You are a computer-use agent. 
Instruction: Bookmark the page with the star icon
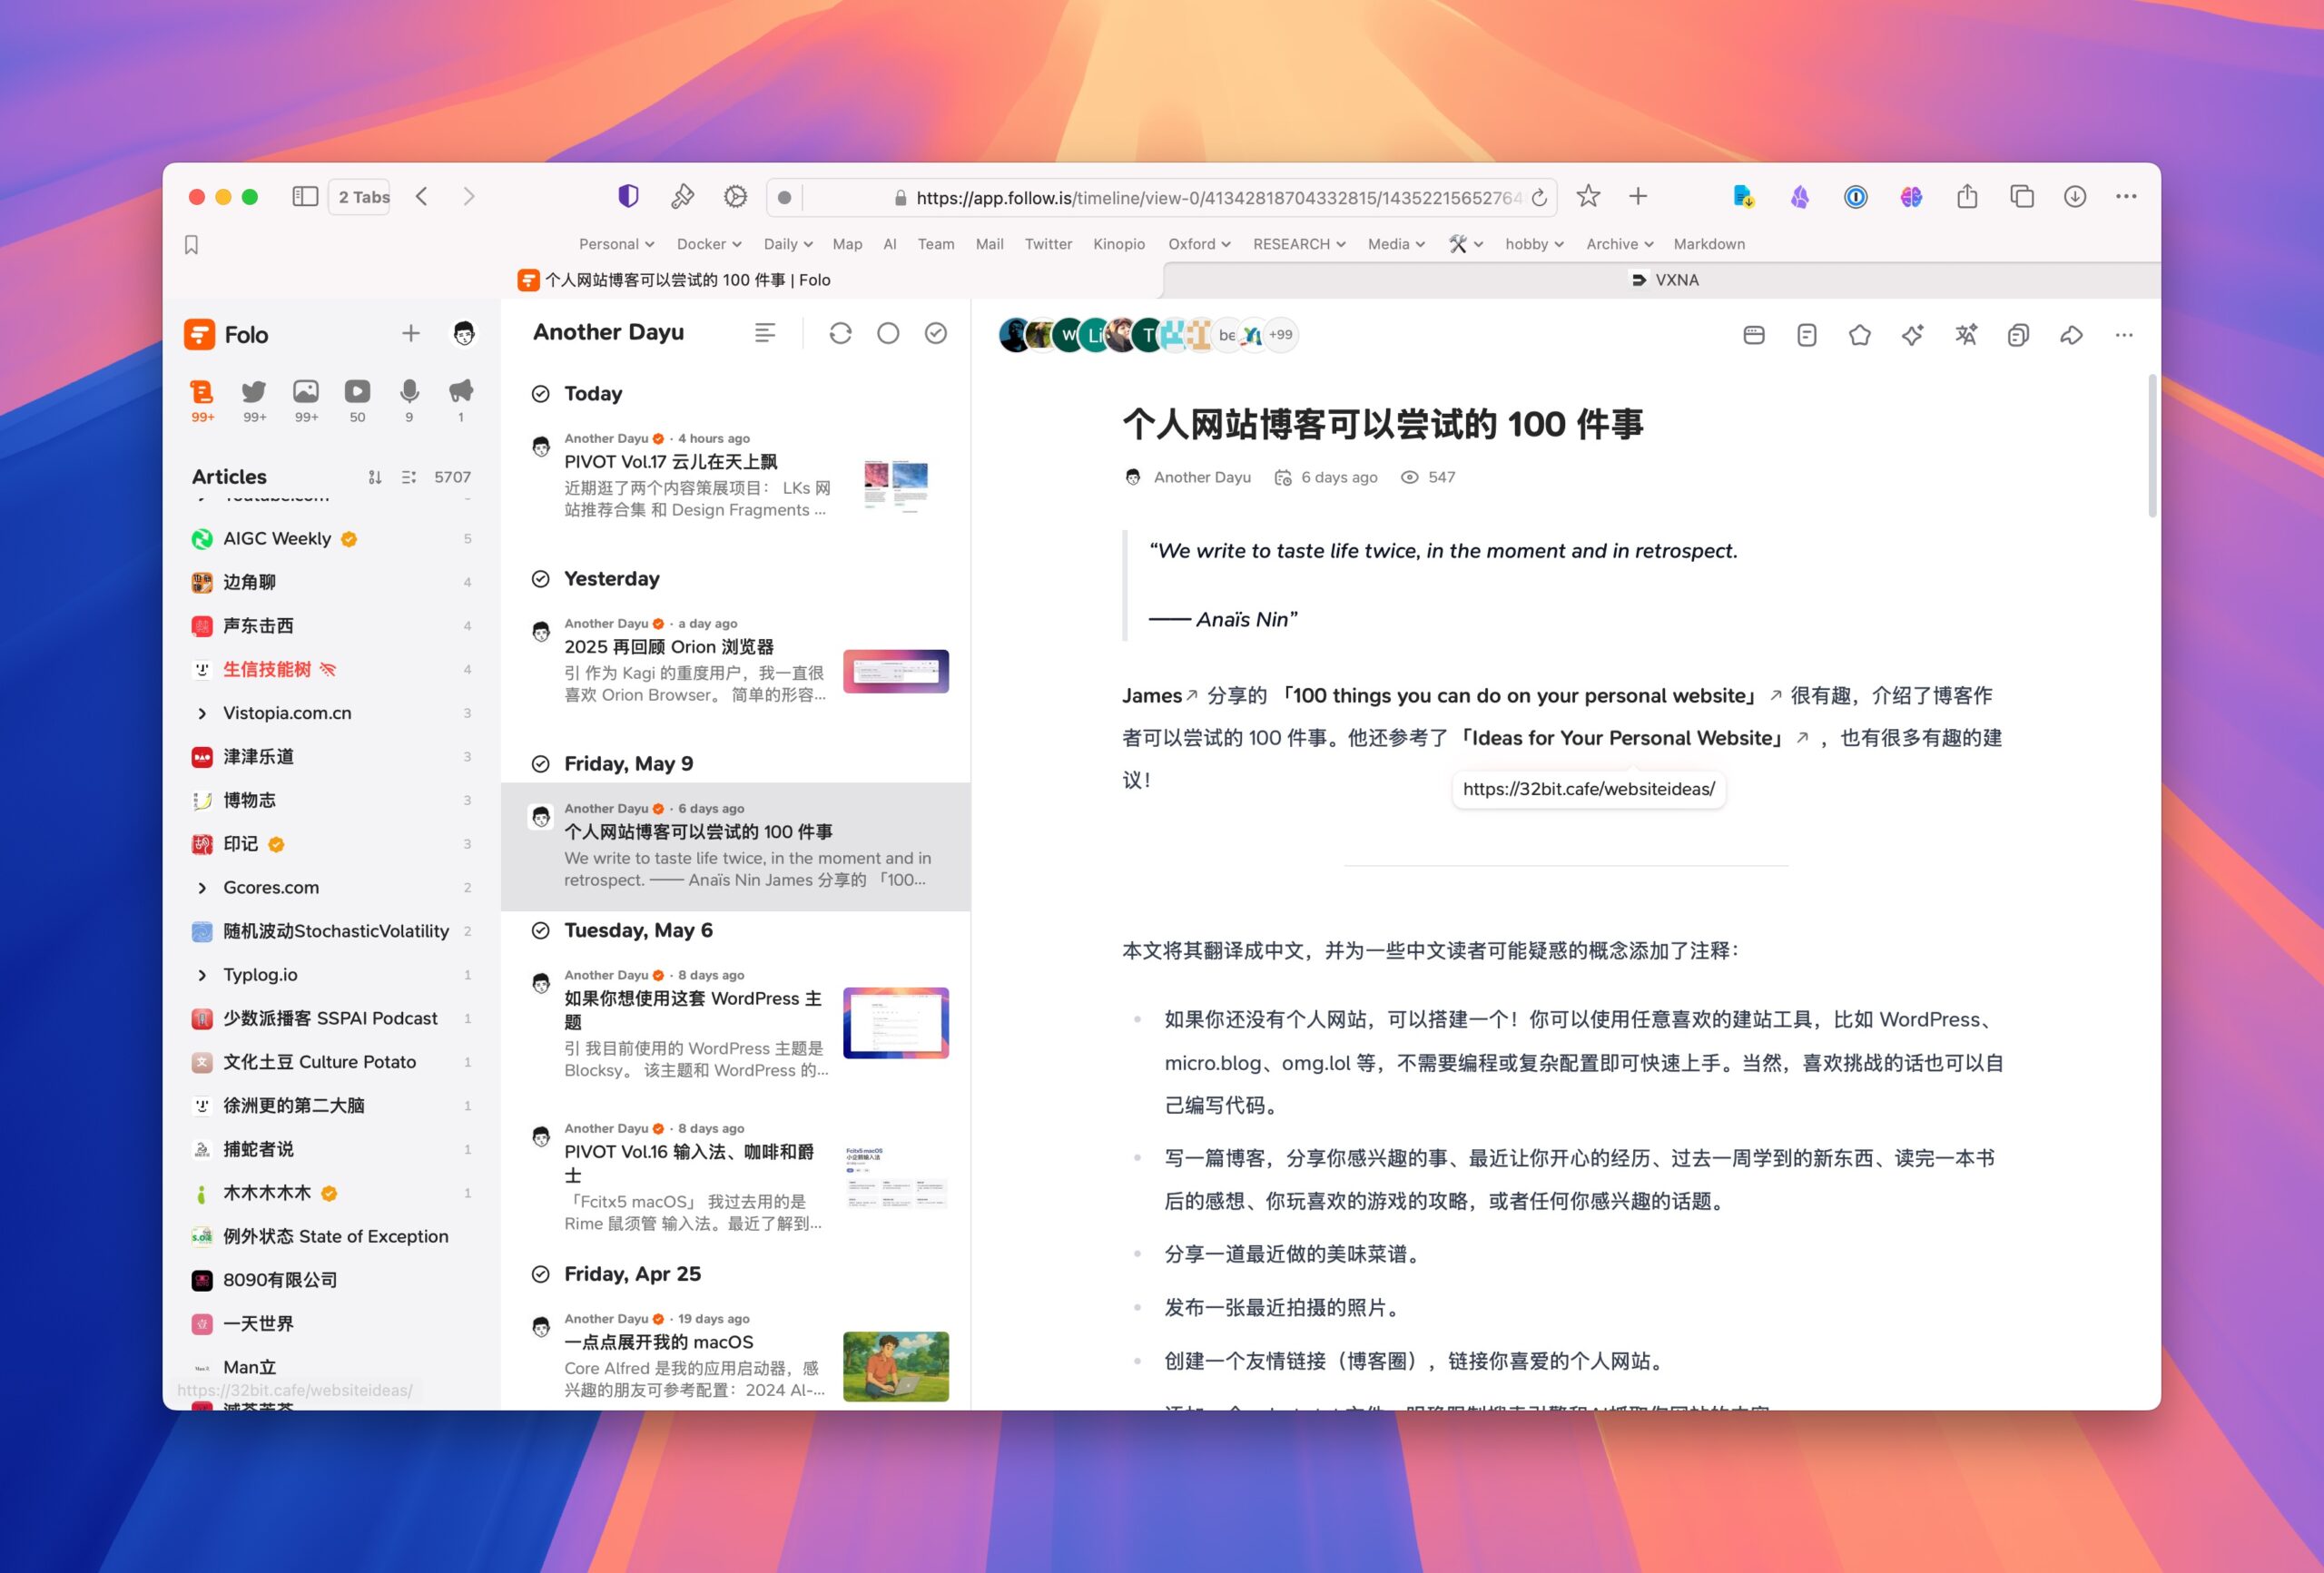click(1588, 196)
